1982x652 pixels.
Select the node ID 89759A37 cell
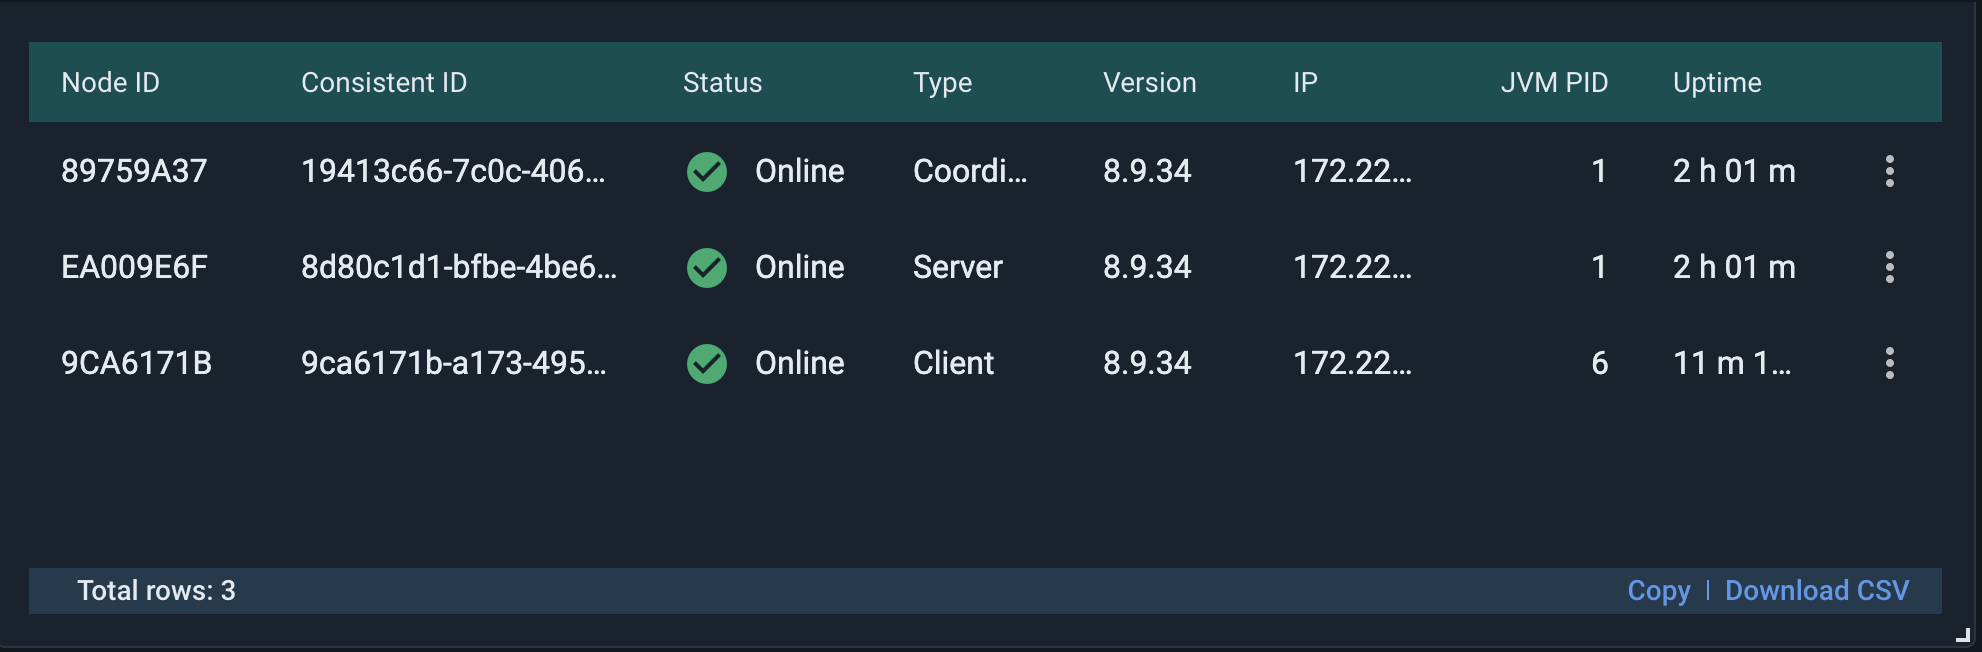pos(134,171)
